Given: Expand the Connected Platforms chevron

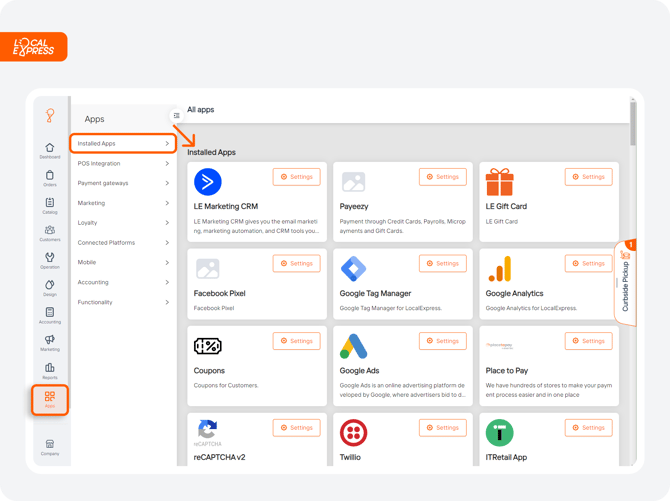Looking at the screenshot, I should tap(167, 242).
